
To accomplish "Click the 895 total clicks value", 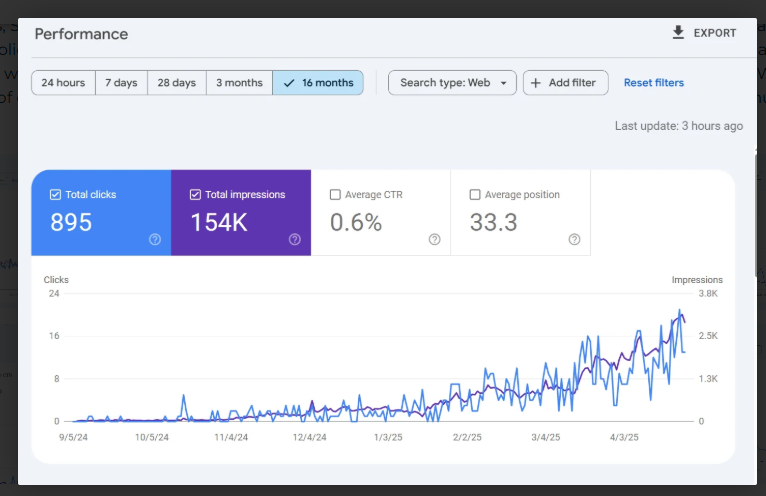I will (71, 222).
